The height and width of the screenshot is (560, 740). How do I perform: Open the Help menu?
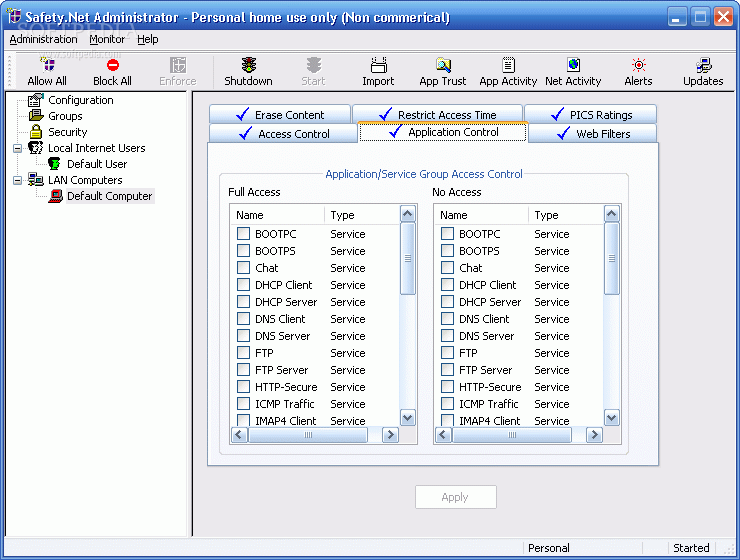click(148, 39)
